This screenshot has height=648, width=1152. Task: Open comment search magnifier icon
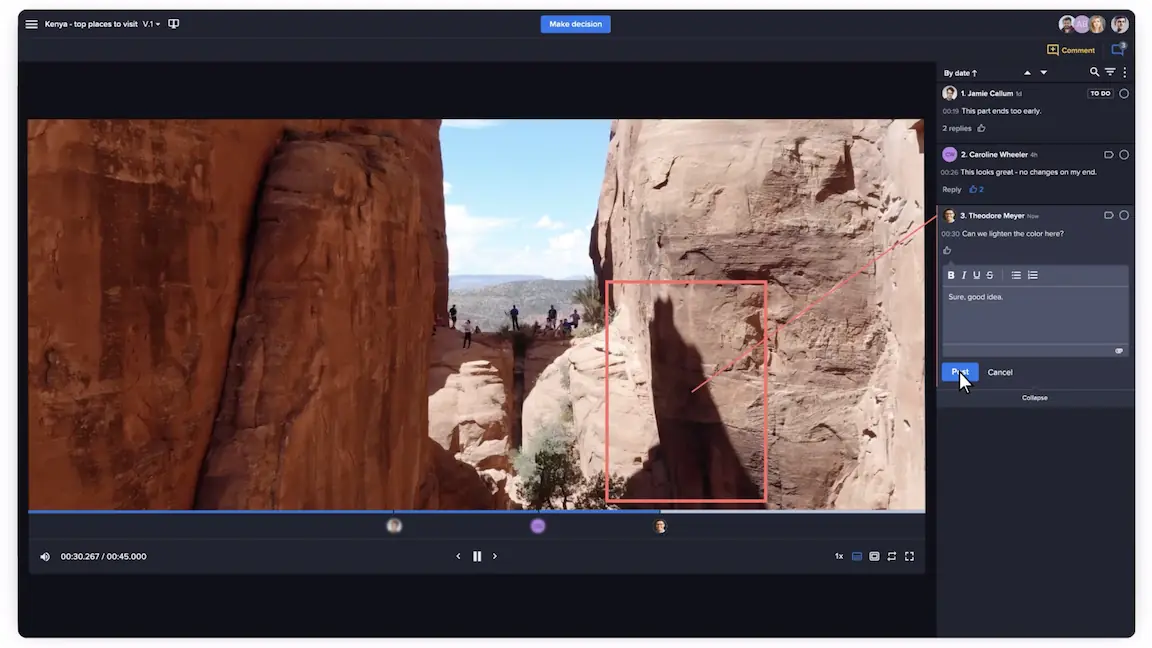pyautogui.click(x=1094, y=72)
